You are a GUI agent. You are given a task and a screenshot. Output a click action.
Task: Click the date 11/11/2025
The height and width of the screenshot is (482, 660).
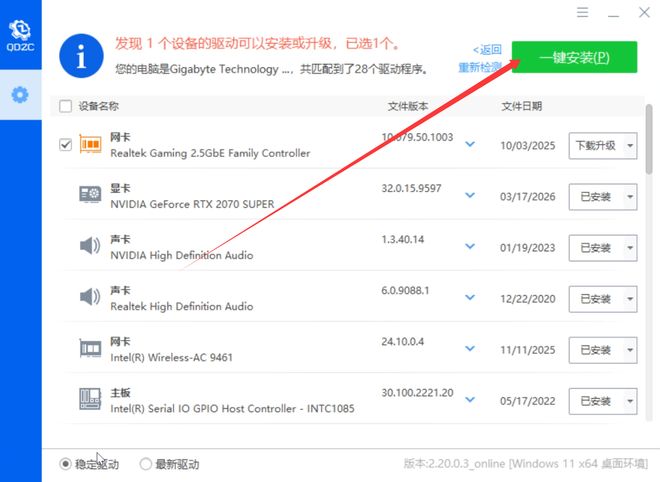(x=527, y=350)
